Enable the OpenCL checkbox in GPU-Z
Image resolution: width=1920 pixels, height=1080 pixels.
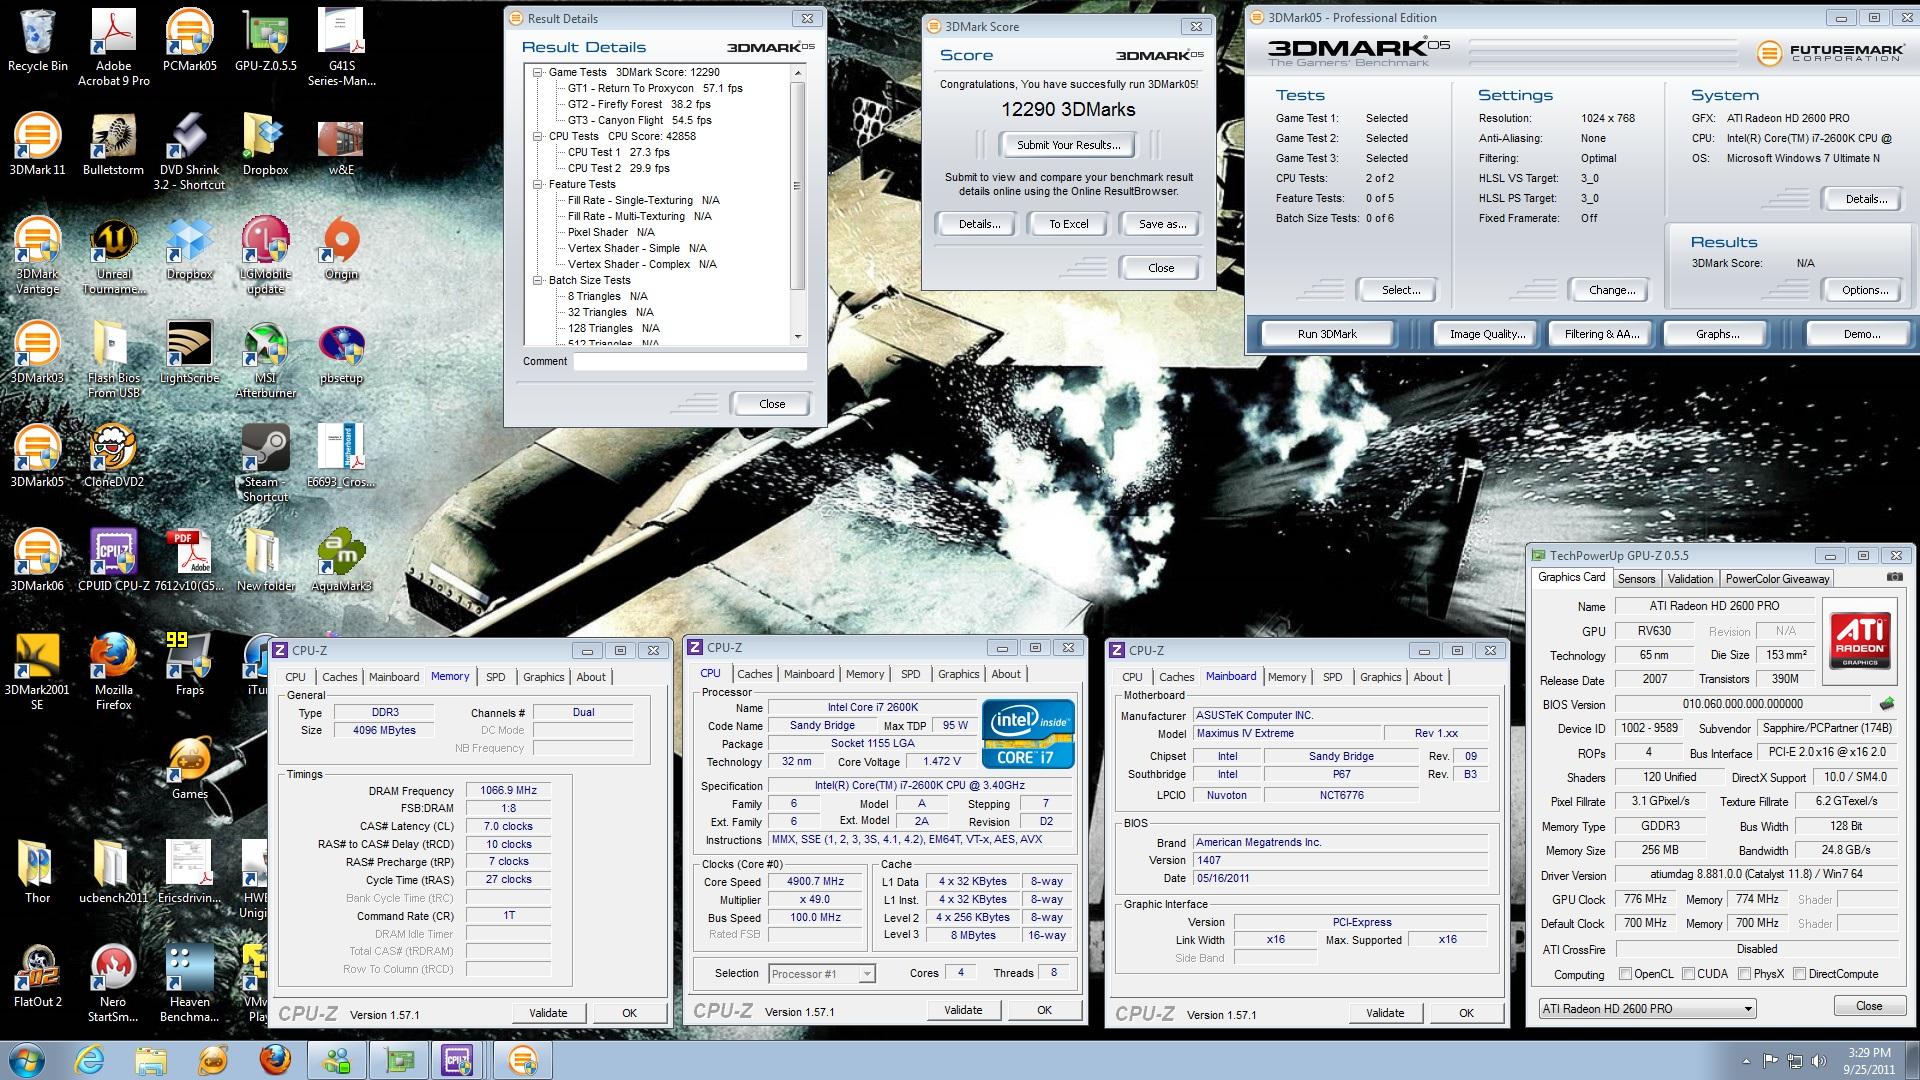pos(1625,974)
